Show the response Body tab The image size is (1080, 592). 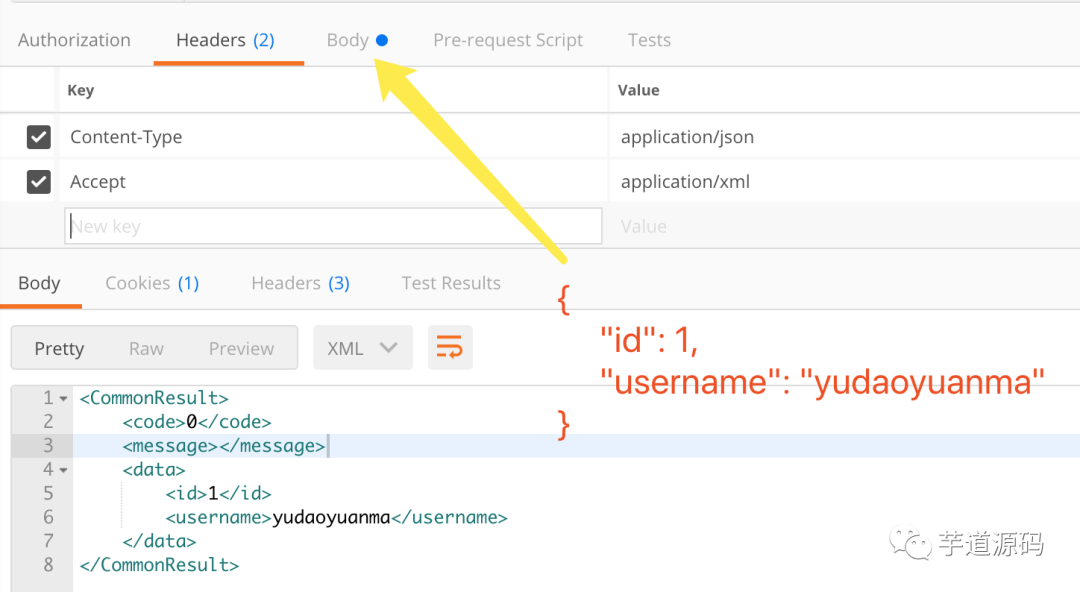39,283
